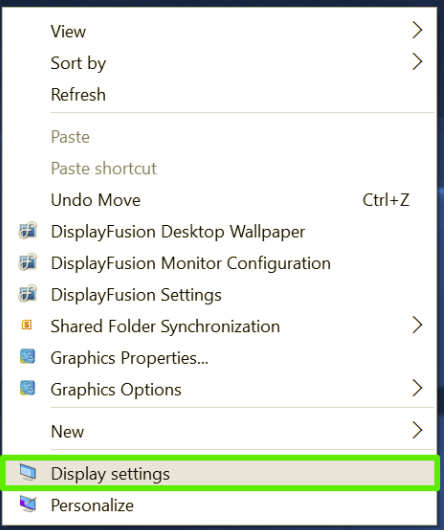Expand the Shared Folder Synchronization submenu arrow

417,325
